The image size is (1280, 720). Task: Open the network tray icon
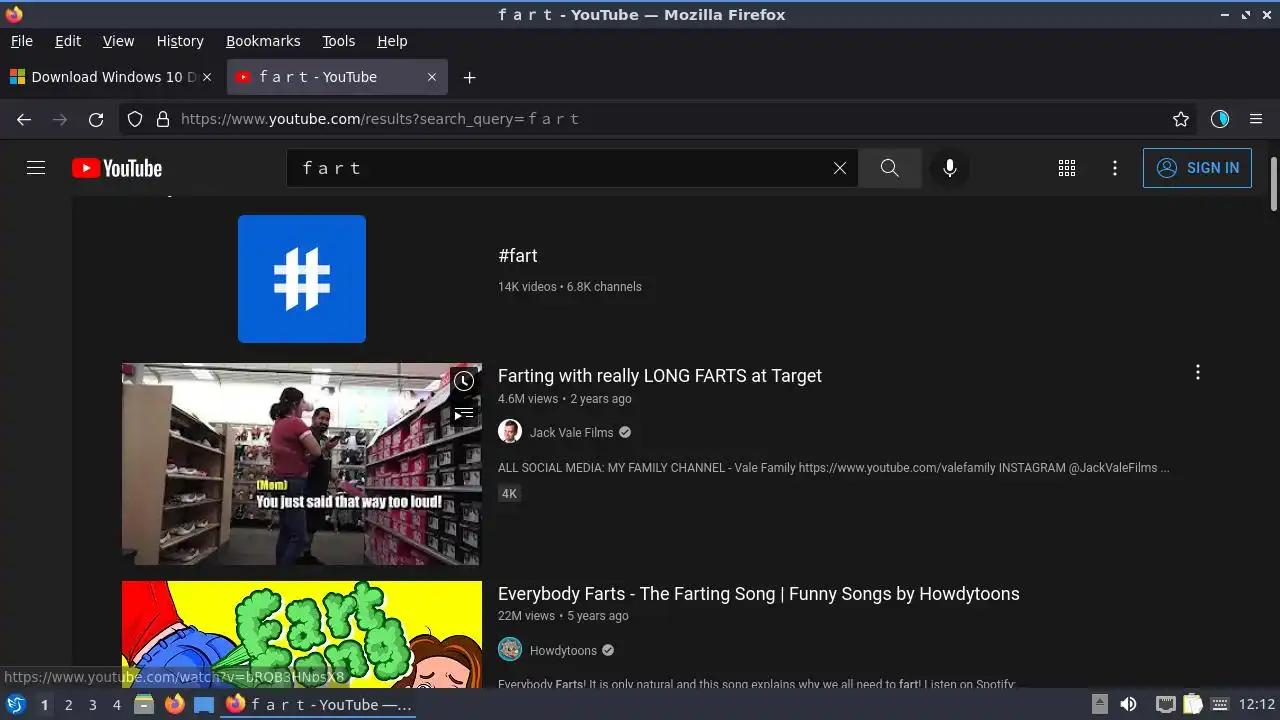pos(1165,704)
